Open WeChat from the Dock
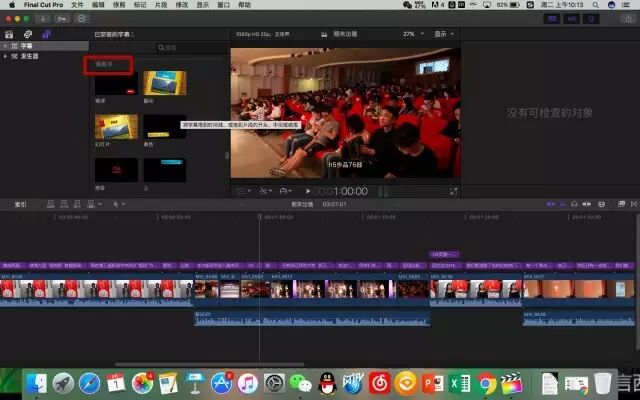Viewport: 640px width, 400px height. click(301, 383)
